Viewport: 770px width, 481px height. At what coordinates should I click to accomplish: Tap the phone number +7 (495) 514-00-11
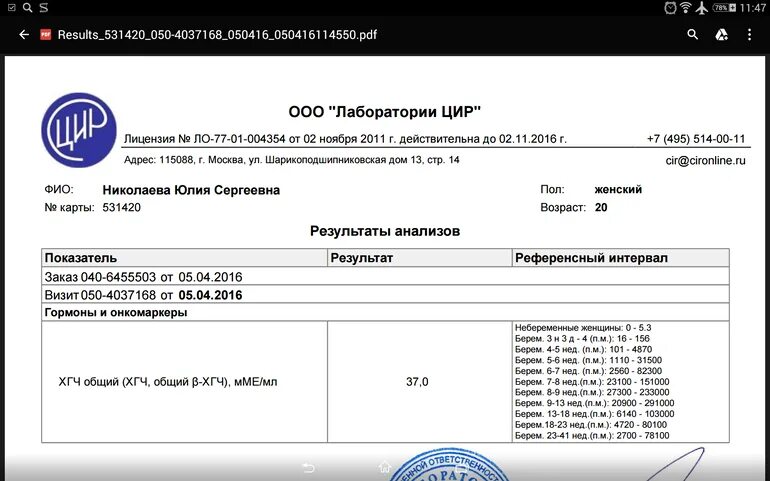click(x=696, y=139)
